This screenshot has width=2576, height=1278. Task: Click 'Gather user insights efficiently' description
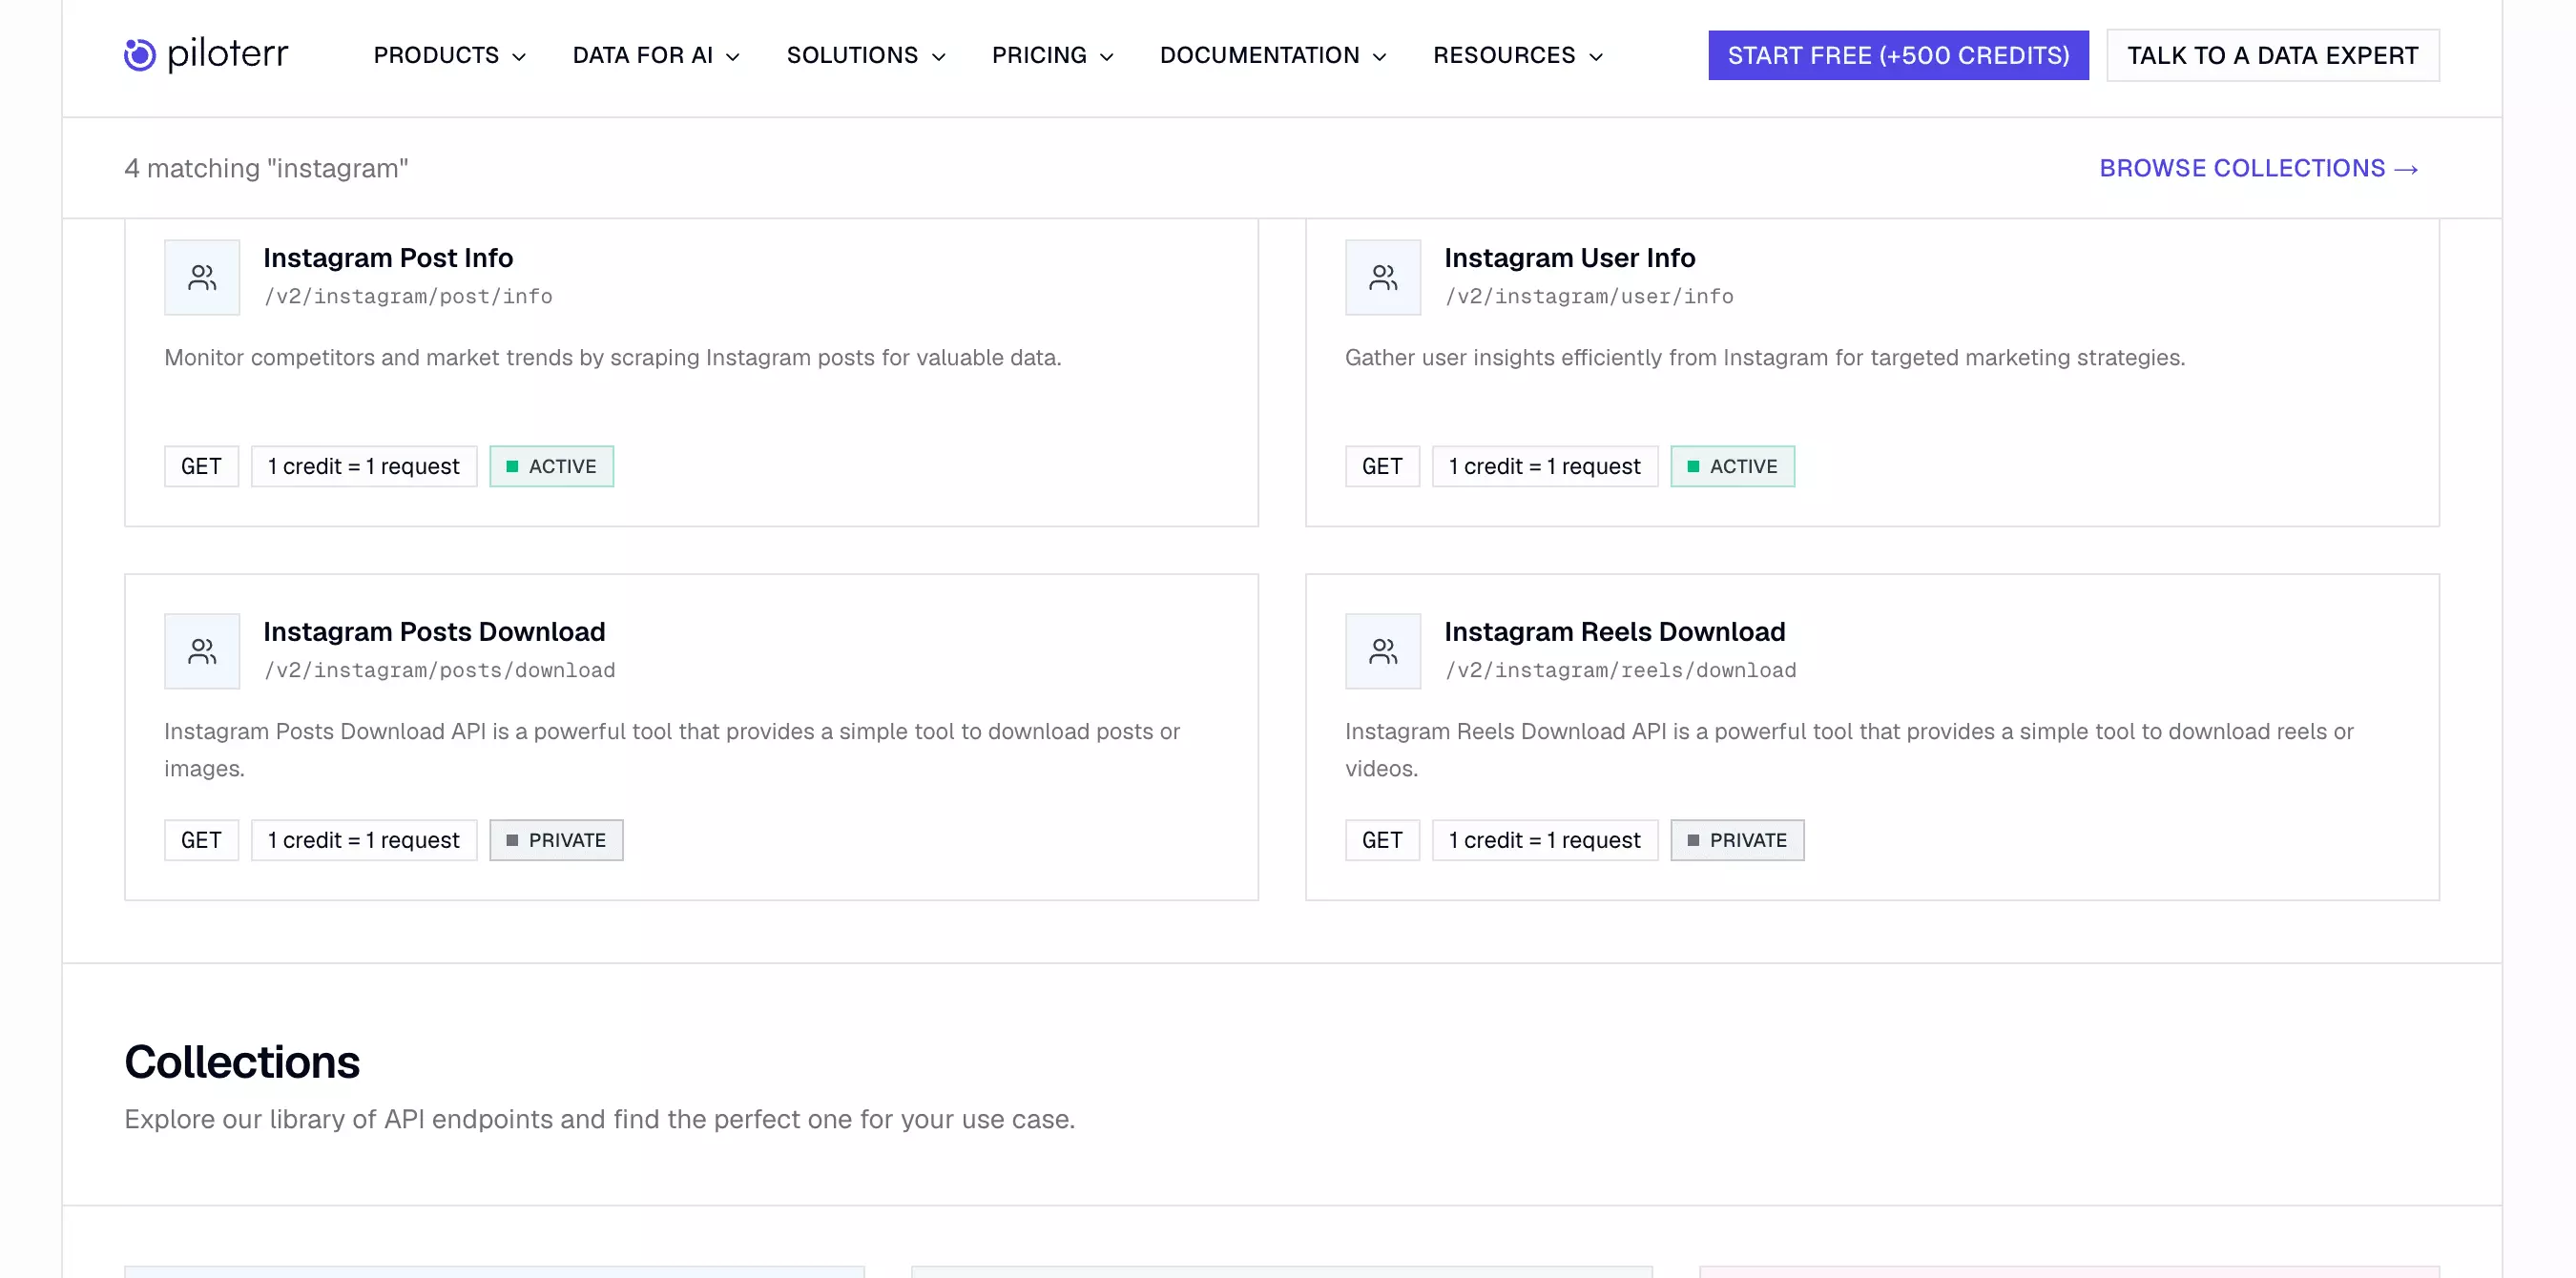[1765, 358]
